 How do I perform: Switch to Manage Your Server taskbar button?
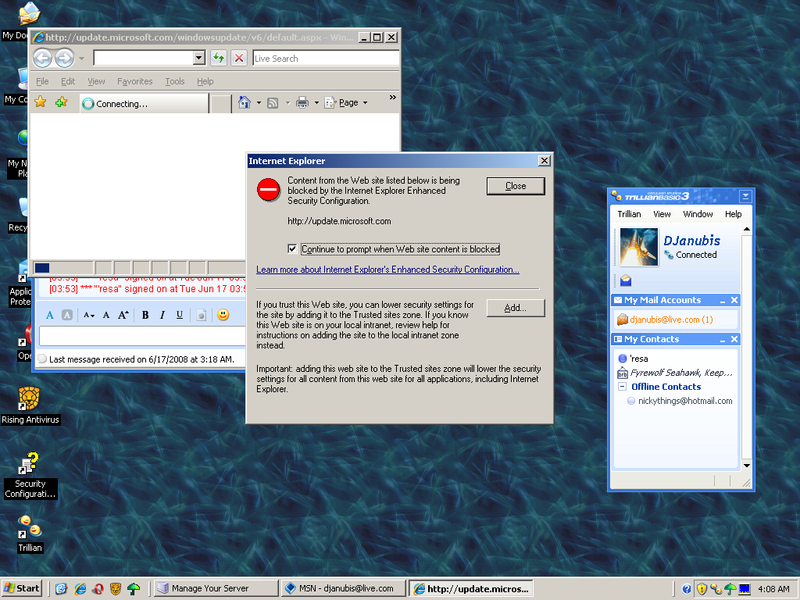click(x=216, y=588)
